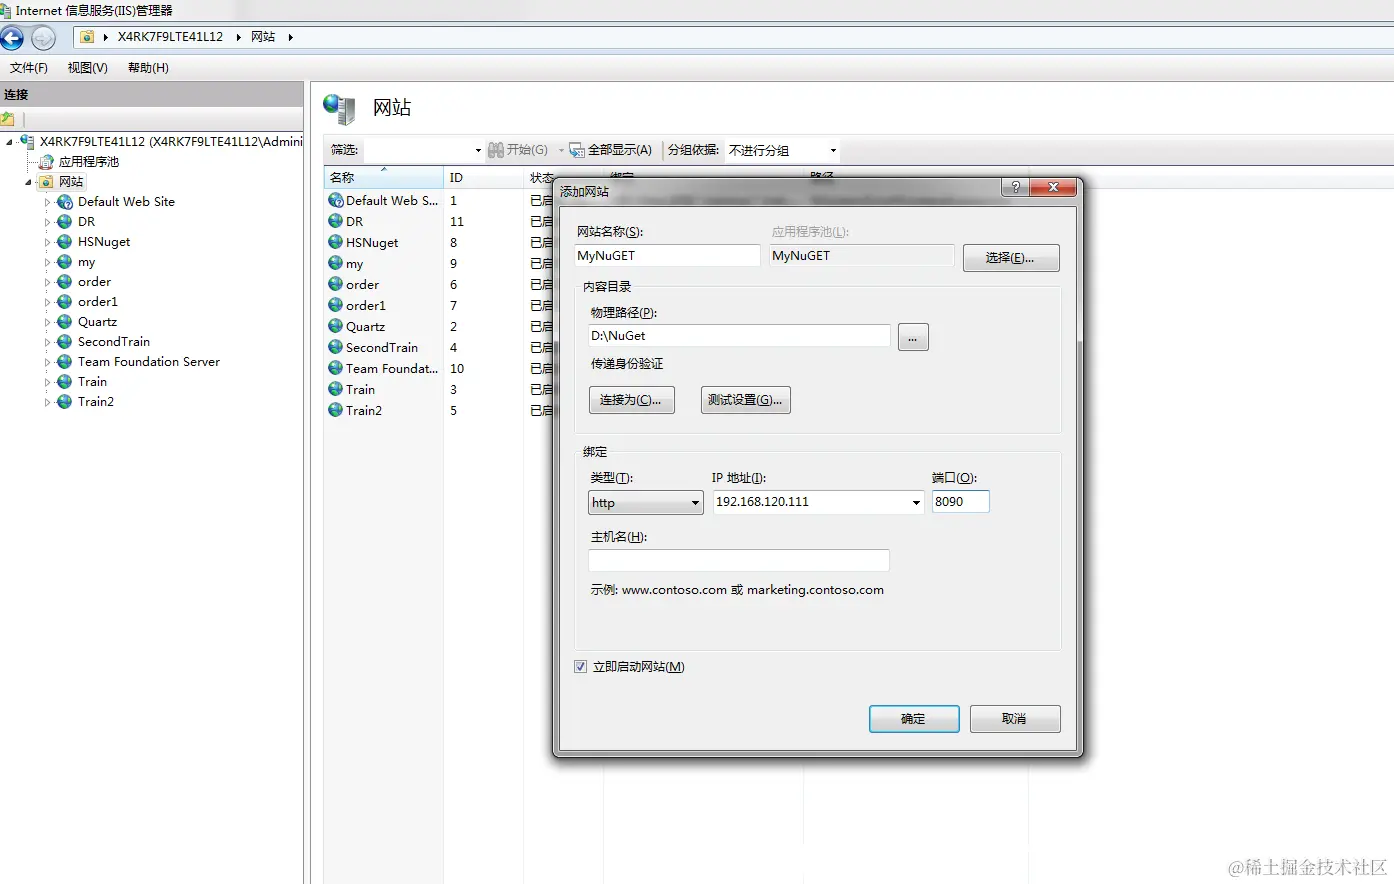Image resolution: width=1394 pixels, height=884 pixels.
Task: Click the globe icon of Quartz in tree
Action: pyautogui.click(x=65, y=322)
